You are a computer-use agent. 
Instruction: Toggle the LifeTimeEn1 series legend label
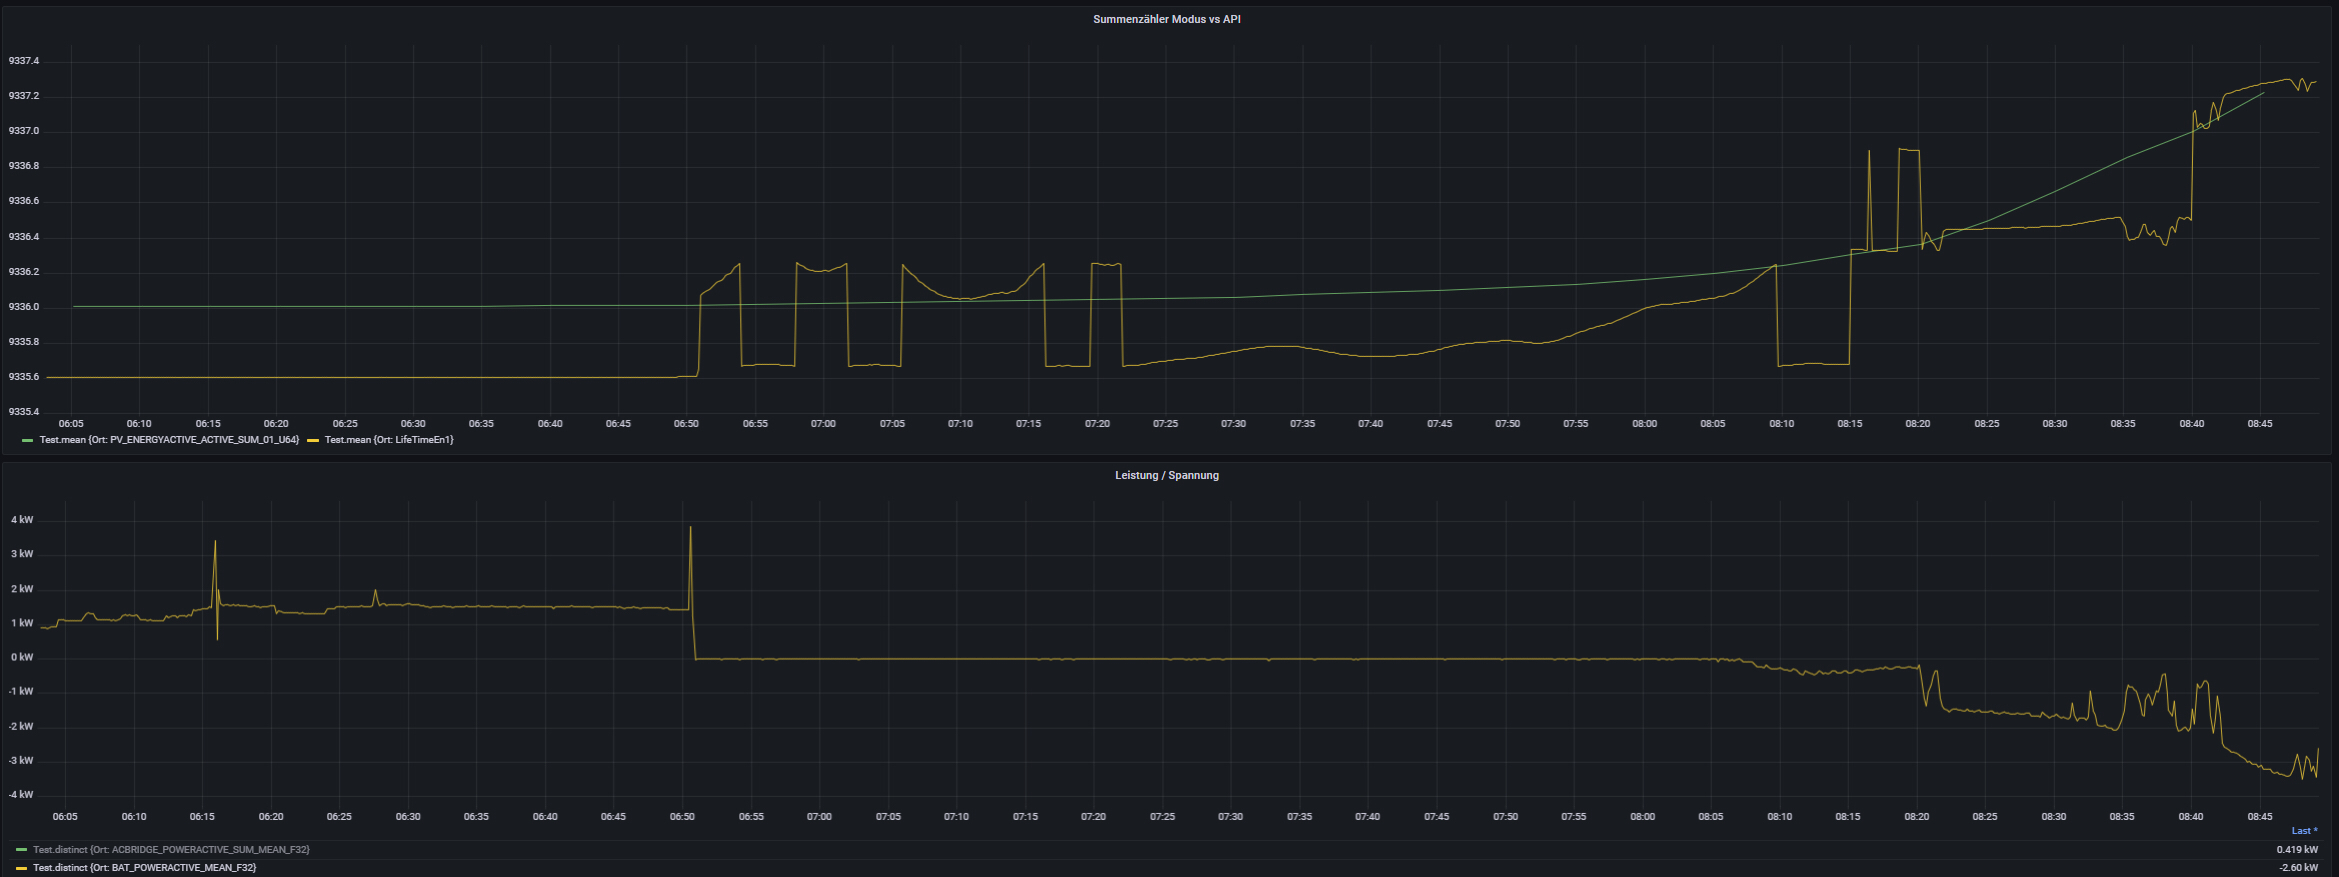coord(388,440)
